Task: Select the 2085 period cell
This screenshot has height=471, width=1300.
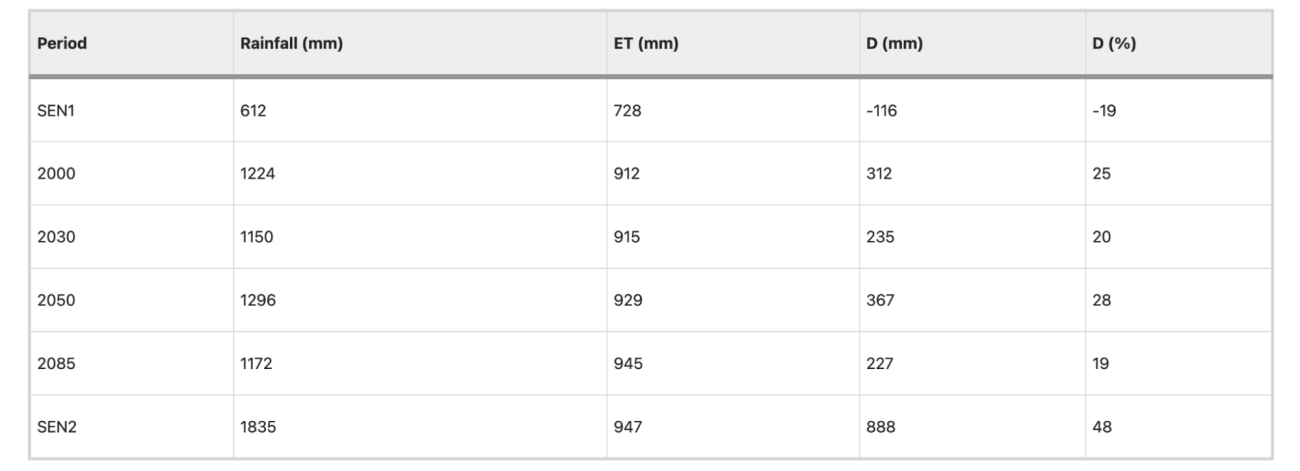Action: [x=56, y=364]
